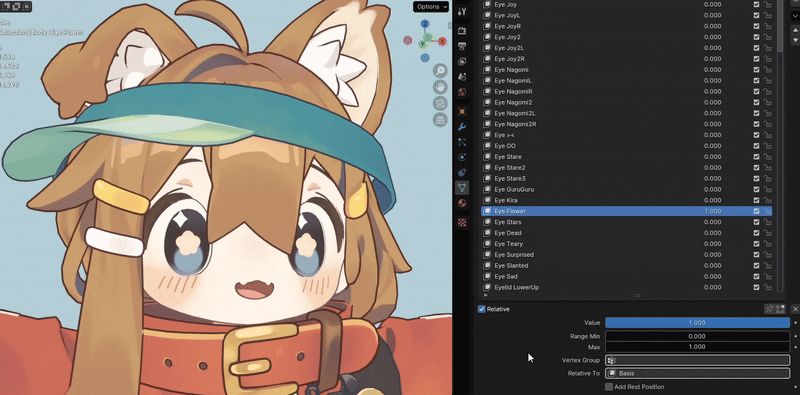Open the View Layer properties tab
Screen dimensions: 800x395
point(462,61)
